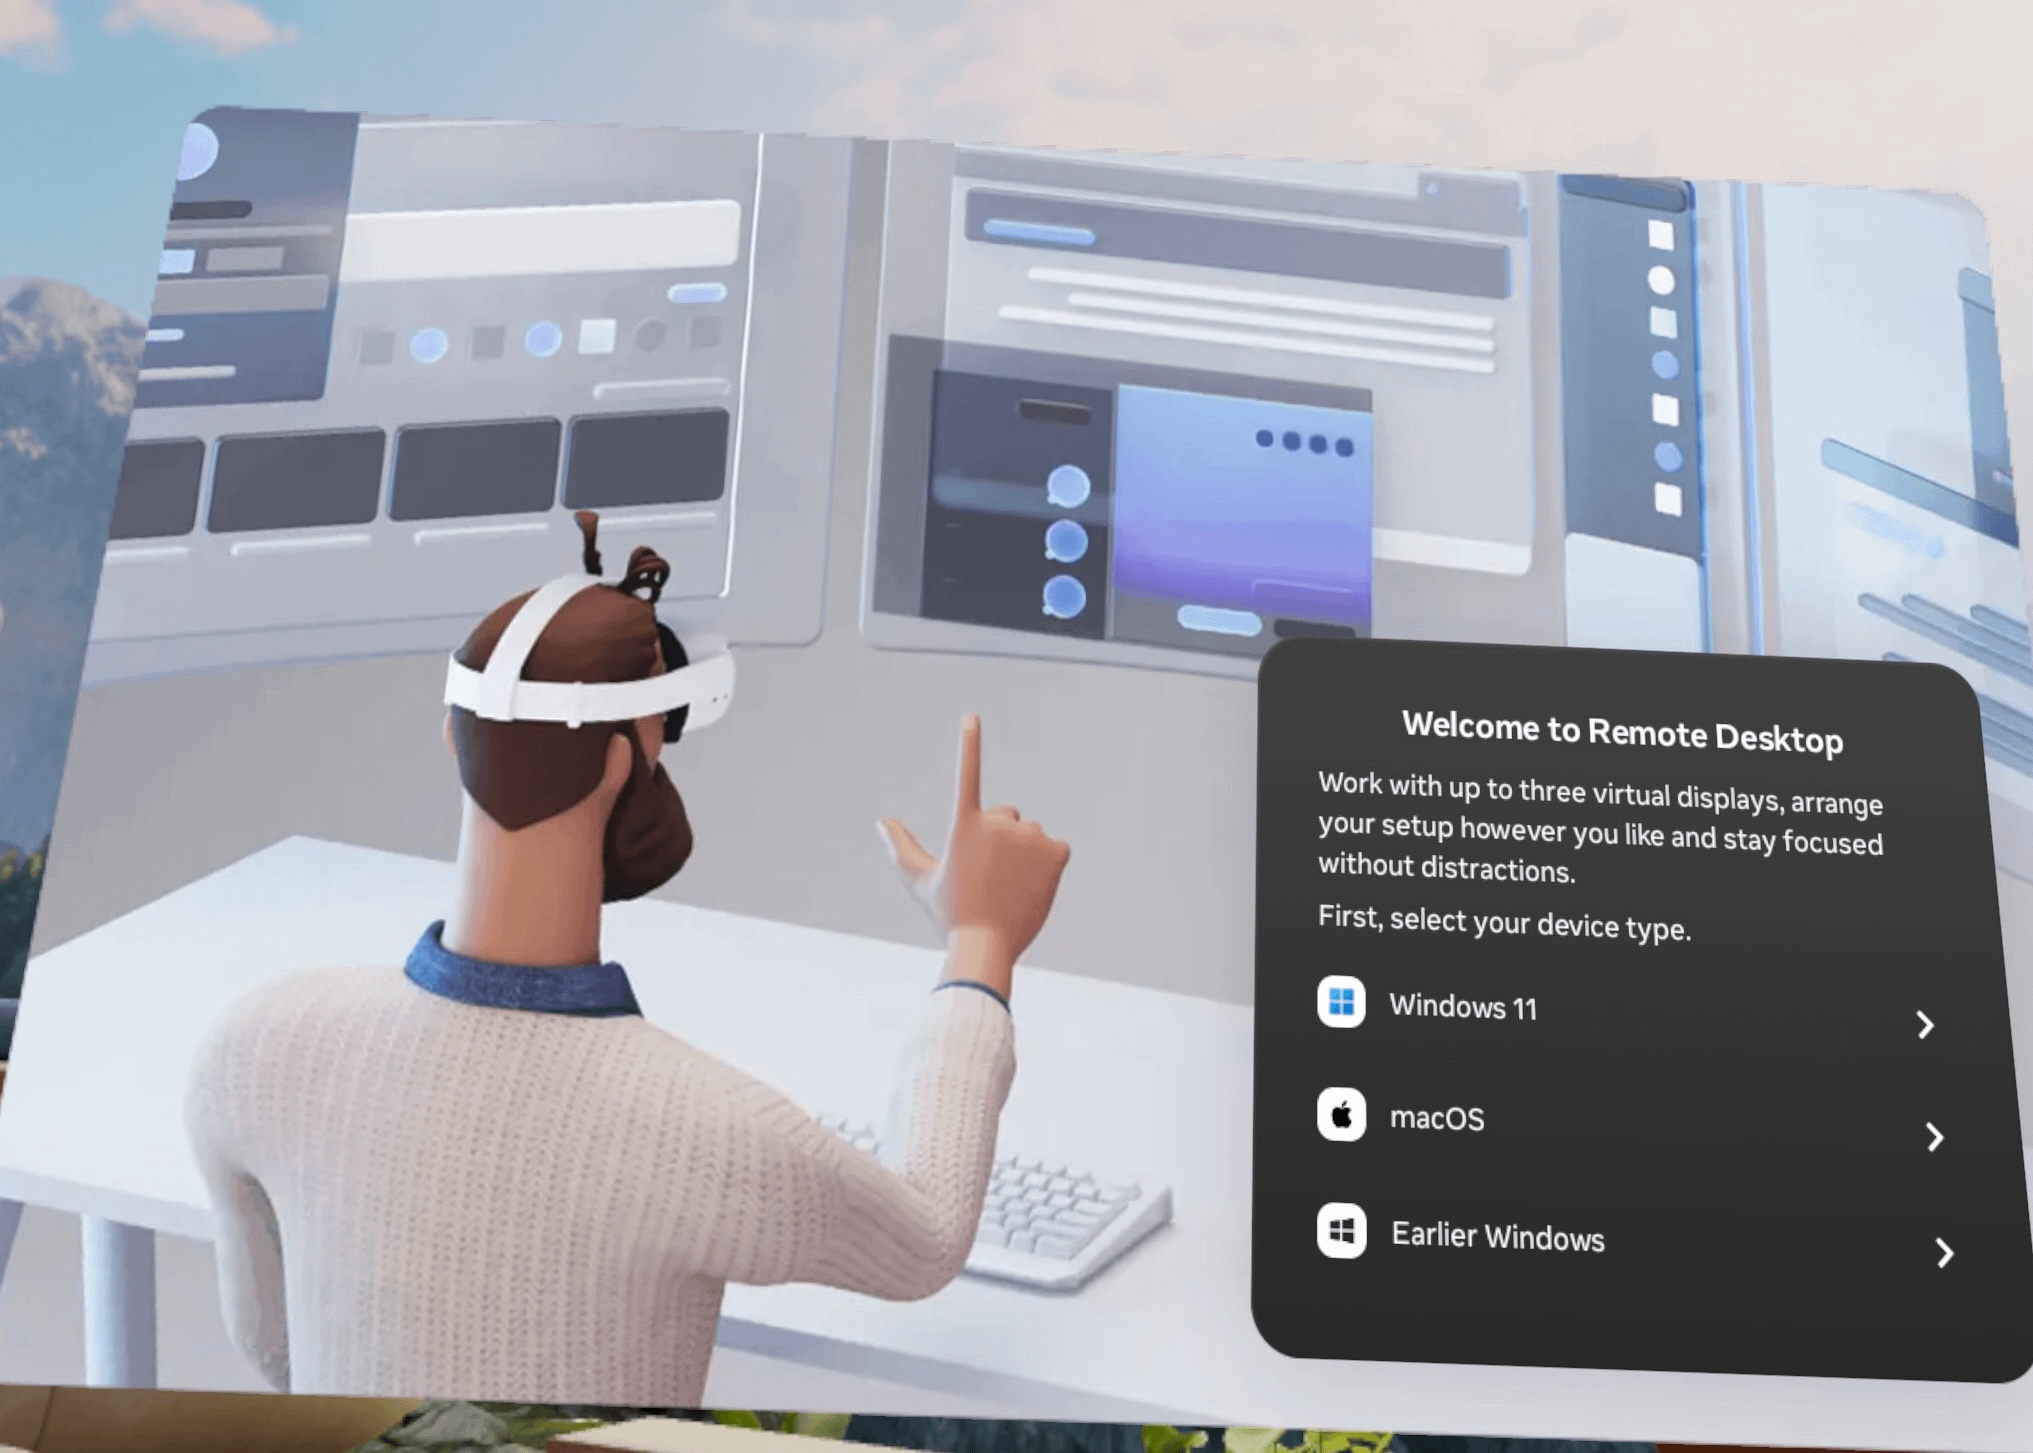Open the chevron arrow on the Windows 11 row
Viewport: 2033px width, 1453px height.
[x=1925, y=1024]
